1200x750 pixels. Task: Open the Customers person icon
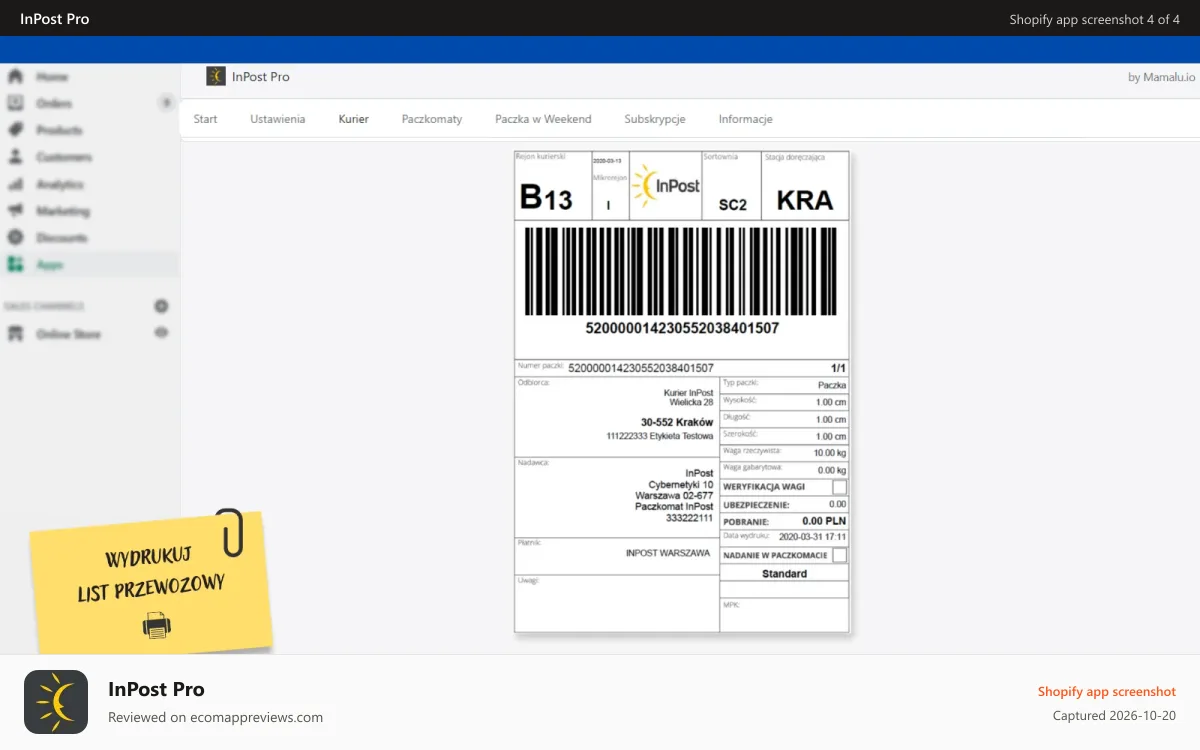[15, 157]
